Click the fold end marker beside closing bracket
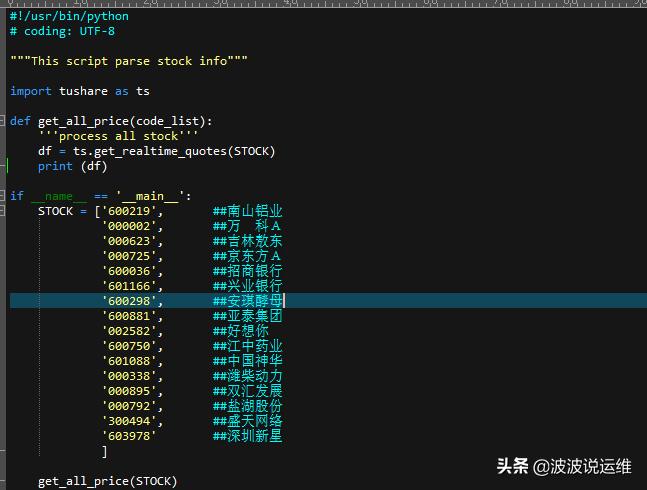 pos(4,451)
